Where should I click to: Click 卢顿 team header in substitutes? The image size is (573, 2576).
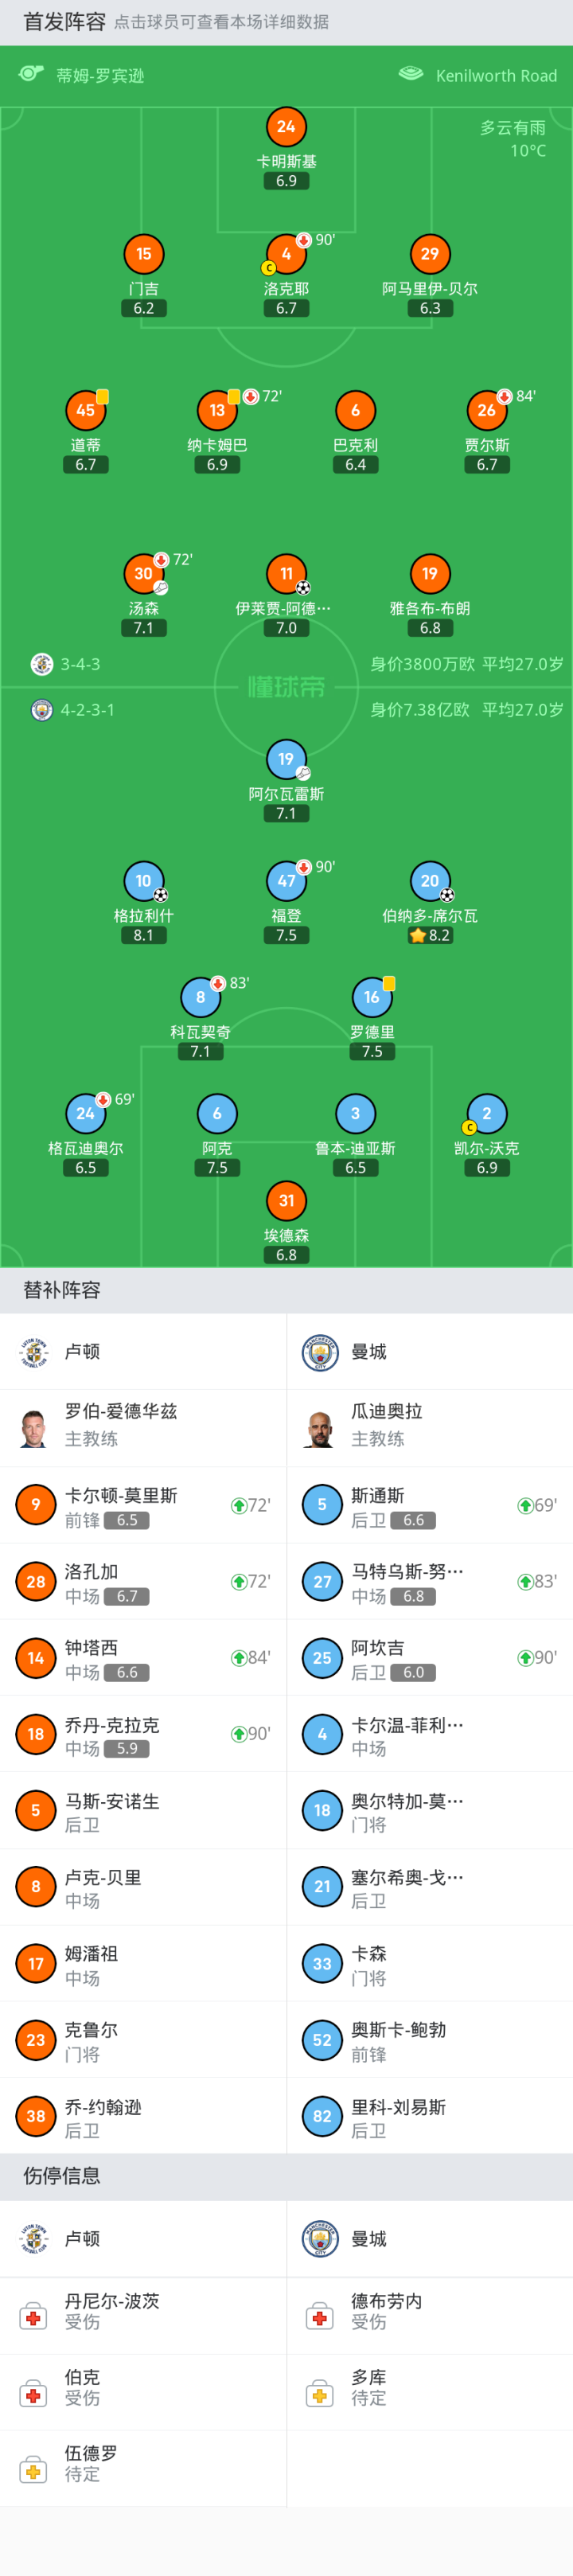click(82, 1352)
